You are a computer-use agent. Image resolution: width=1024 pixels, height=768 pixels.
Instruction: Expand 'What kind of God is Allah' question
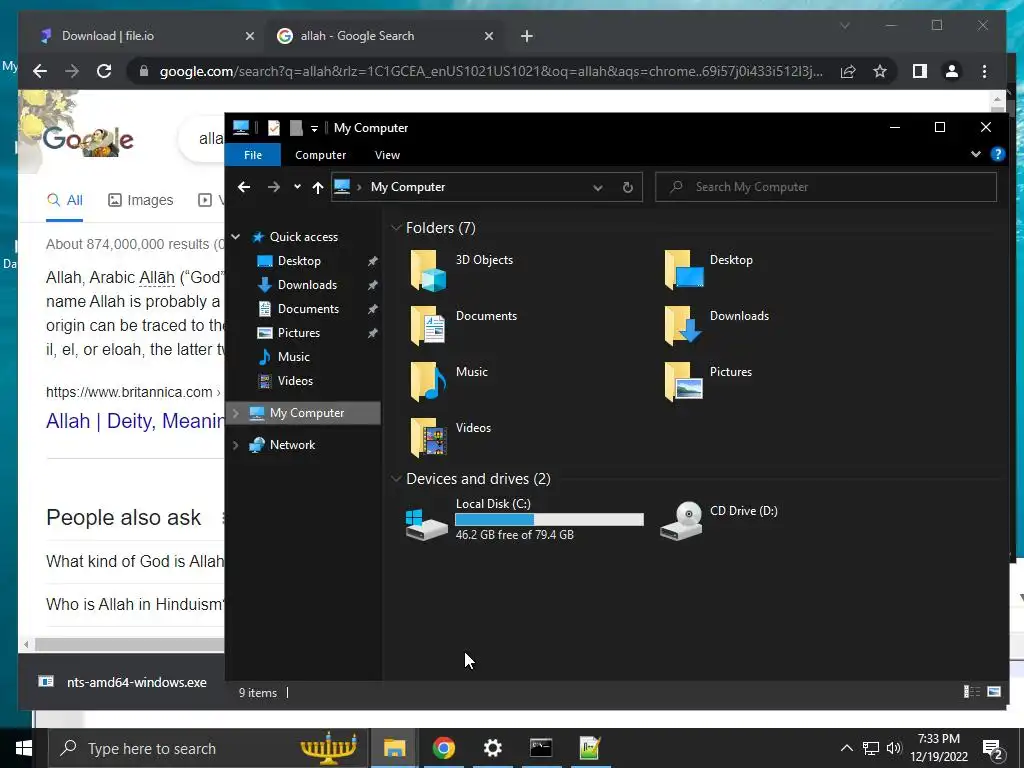pyautogui.click(x=135, y=561)
